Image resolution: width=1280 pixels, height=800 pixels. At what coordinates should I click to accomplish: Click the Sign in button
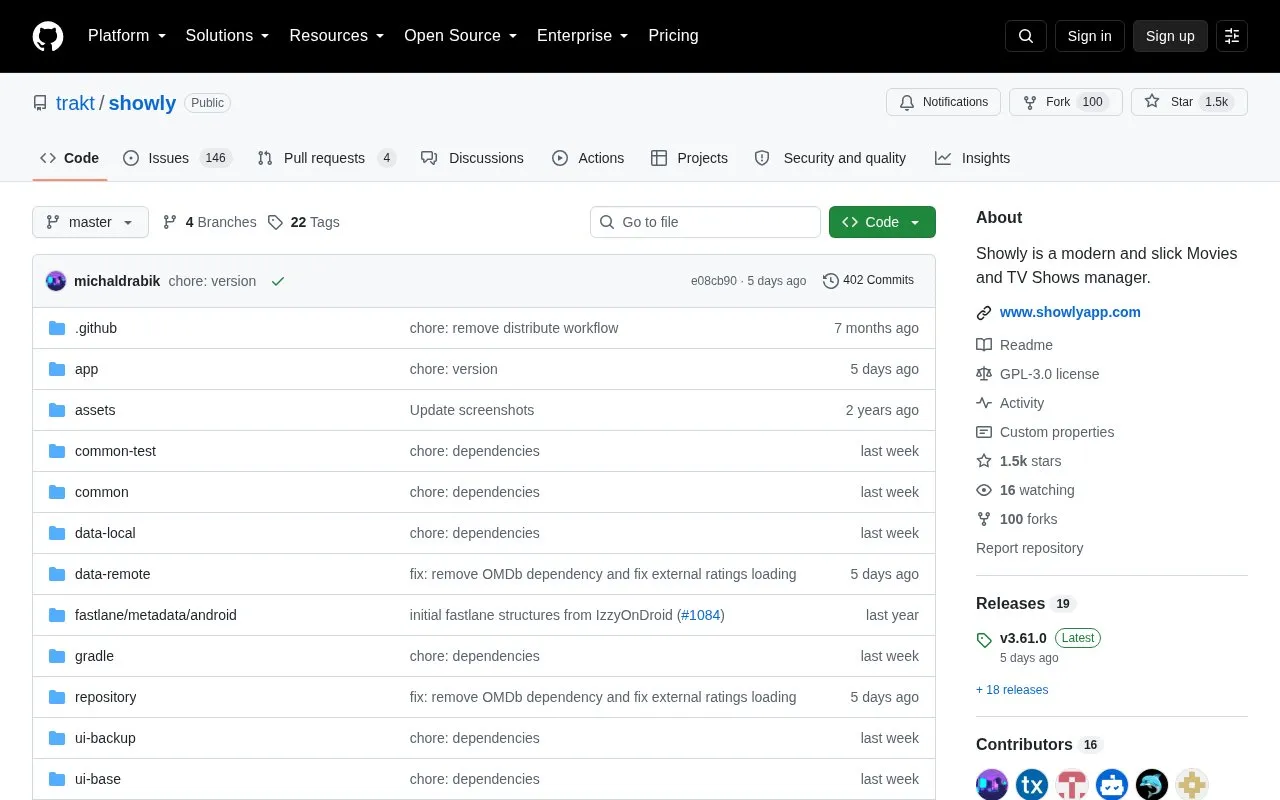[x=1089, y=36]
